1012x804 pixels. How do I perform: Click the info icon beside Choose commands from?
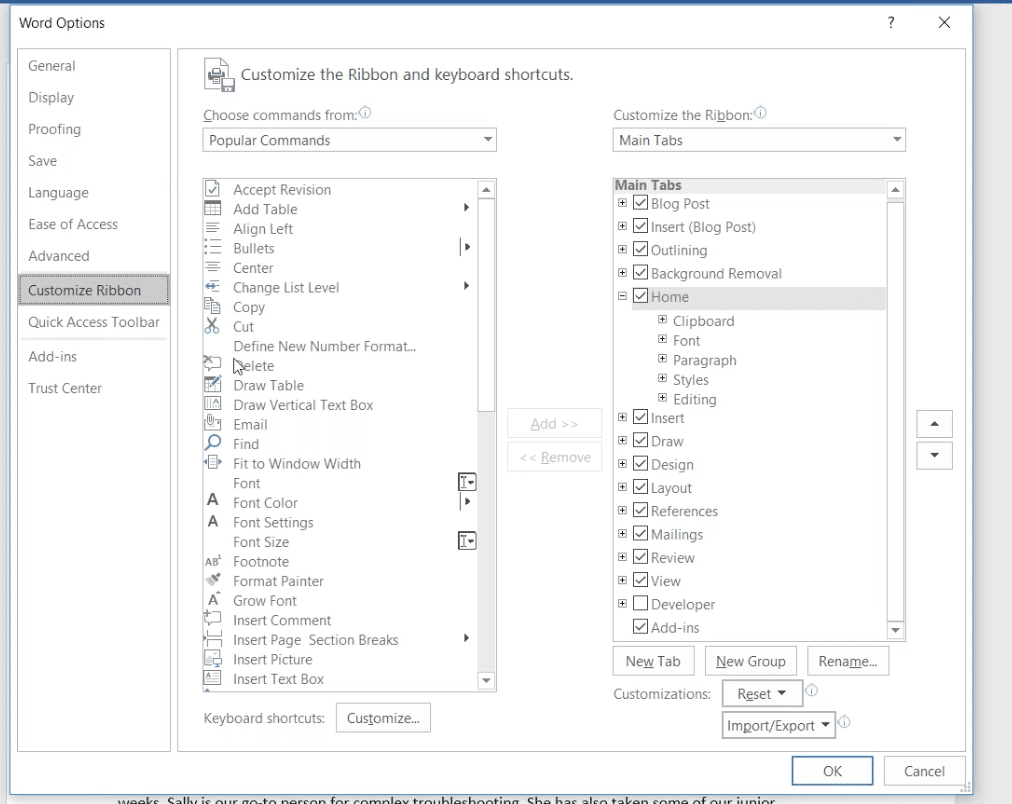(365, 113)
